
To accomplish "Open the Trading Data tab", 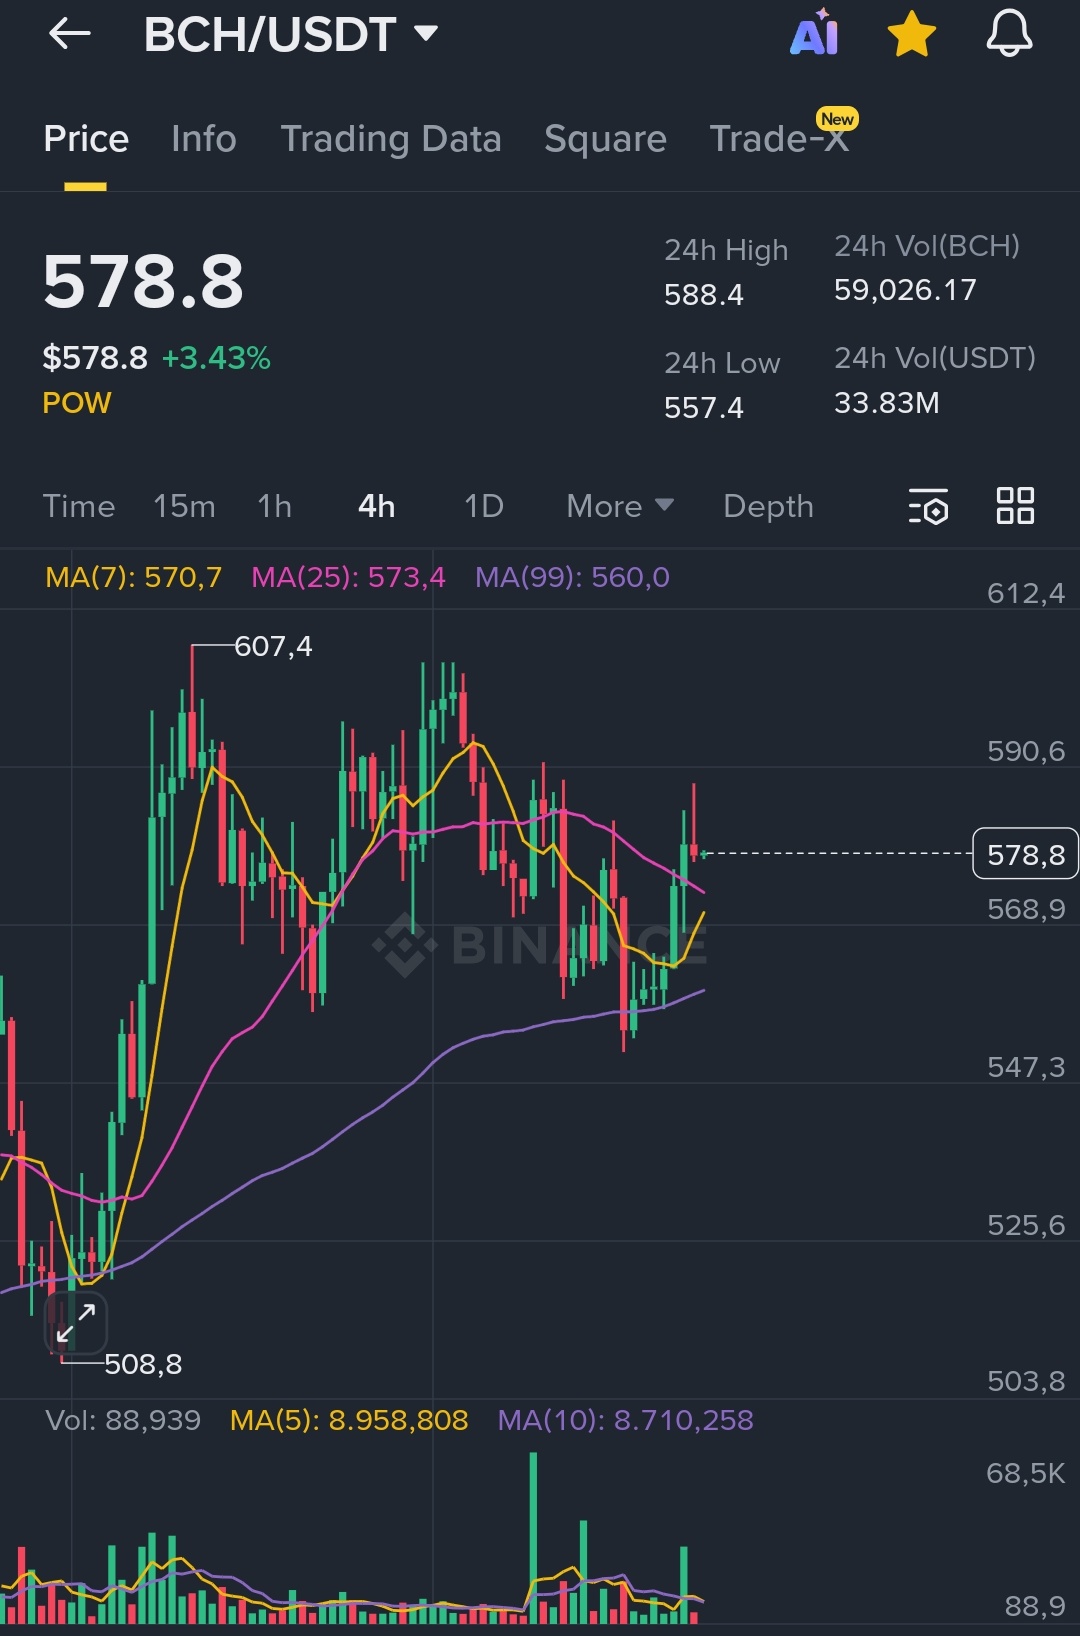I will 391,139.
